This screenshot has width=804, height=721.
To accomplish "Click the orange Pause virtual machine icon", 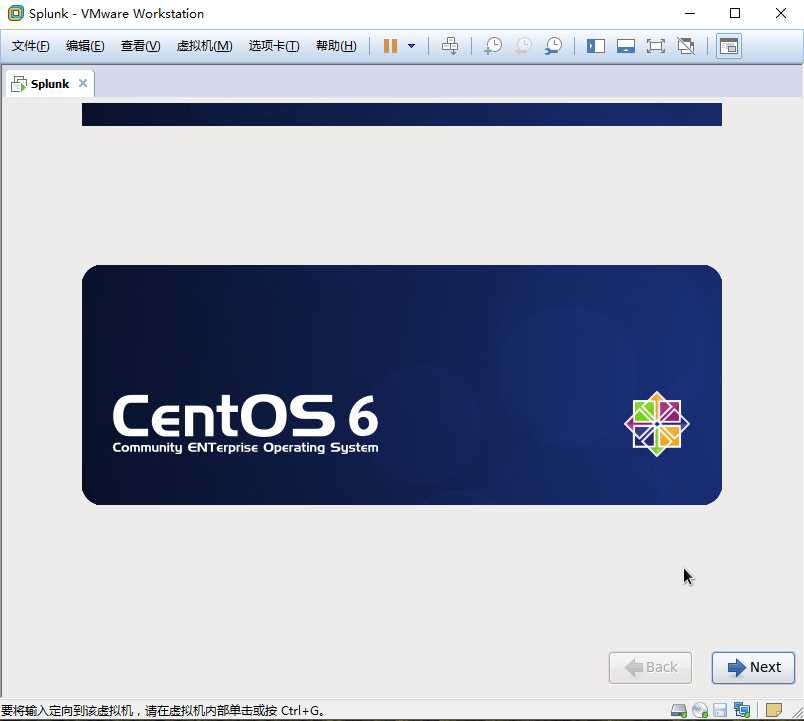I will pyautogui.click(x=390, y=46).
